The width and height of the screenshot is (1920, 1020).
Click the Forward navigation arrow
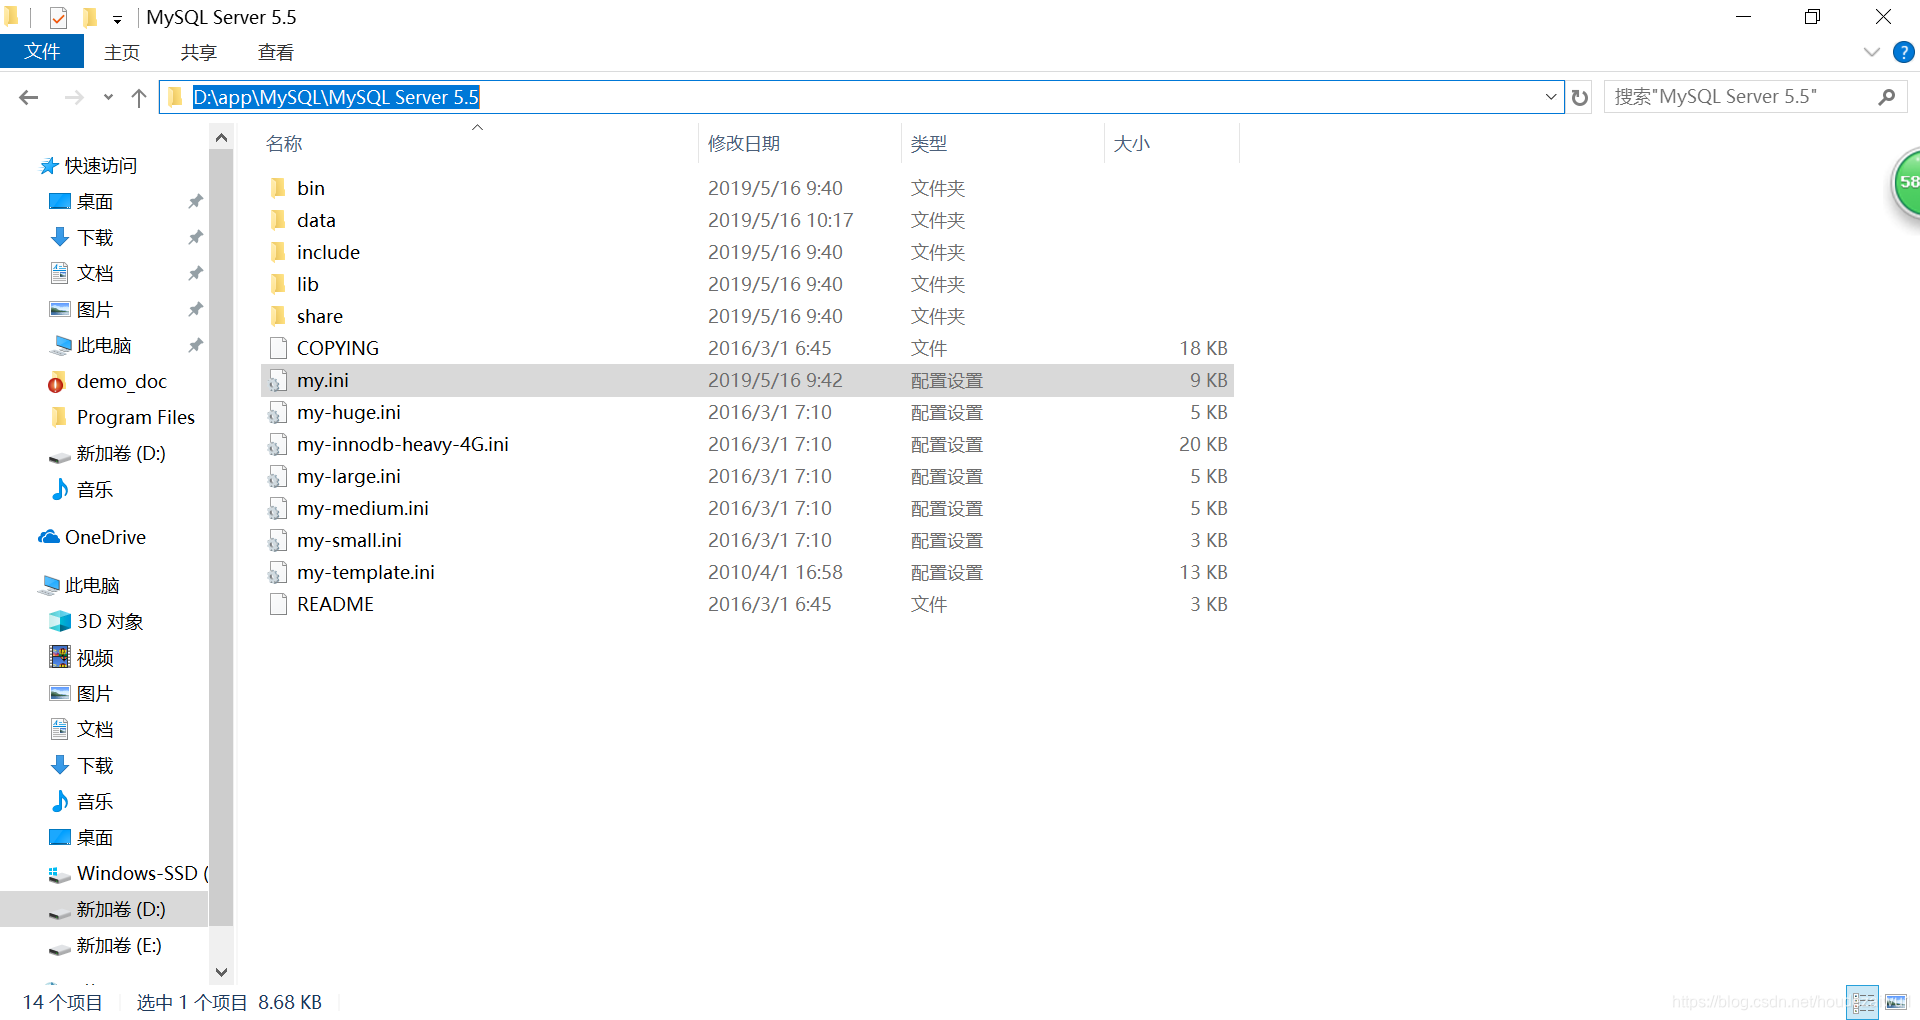(74, 97)
